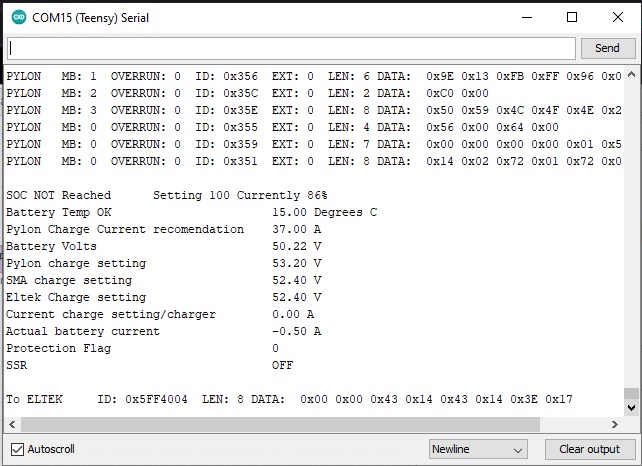Click the 'ID: 0x351' text

point(226,161)
